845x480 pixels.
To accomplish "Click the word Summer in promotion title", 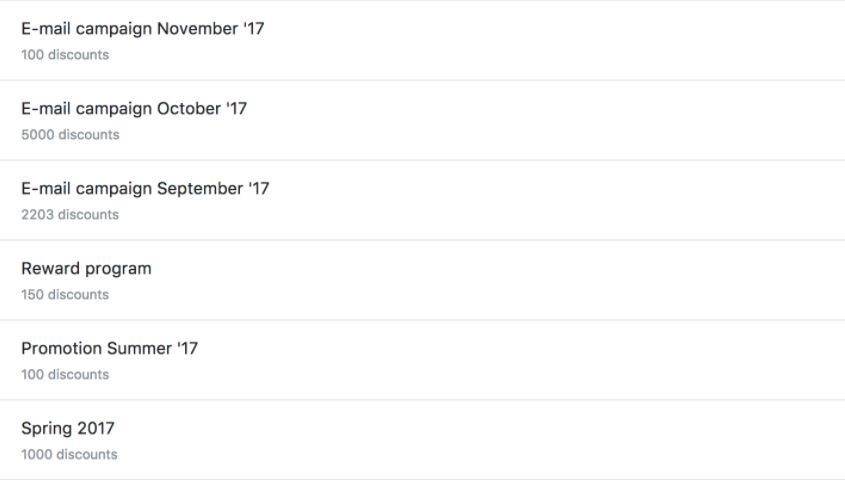I will 140,349.
